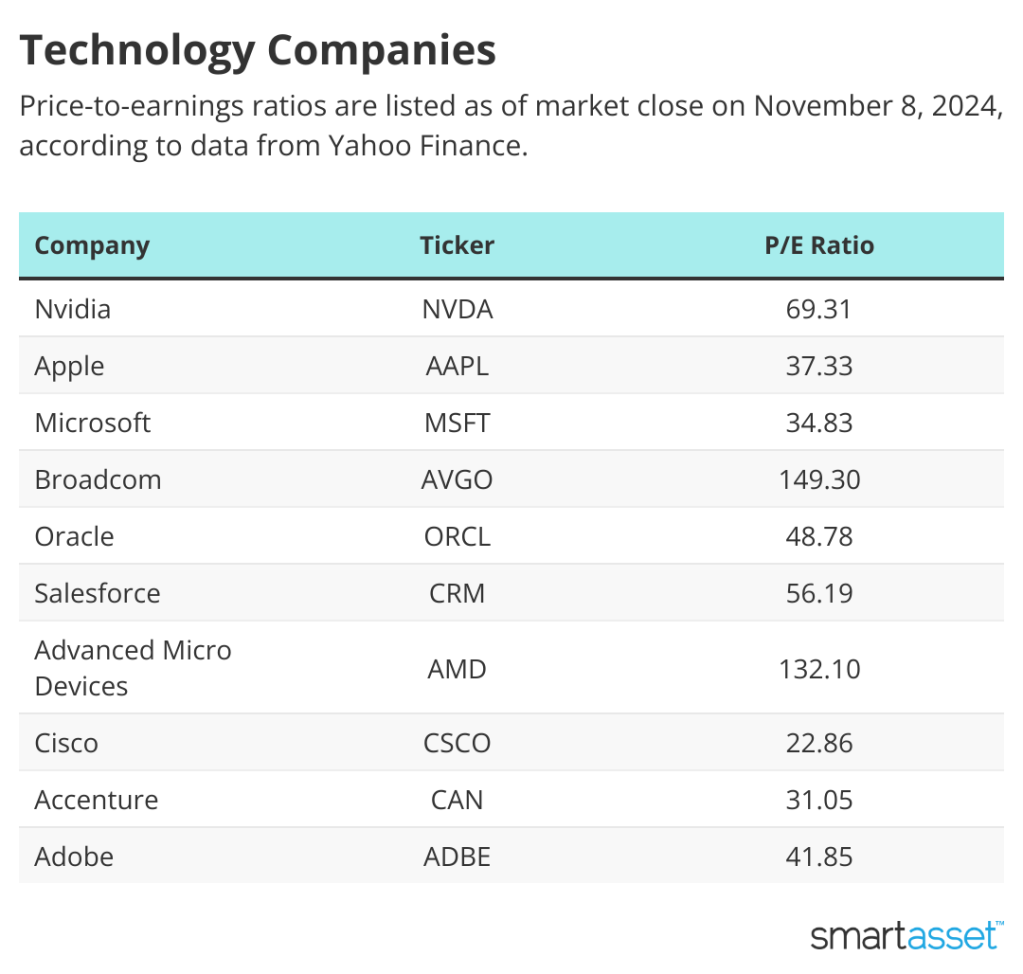Screen dimensions: 1023x974
Task: Click the Nvidia company cell
Action: (x=73, y=309)
